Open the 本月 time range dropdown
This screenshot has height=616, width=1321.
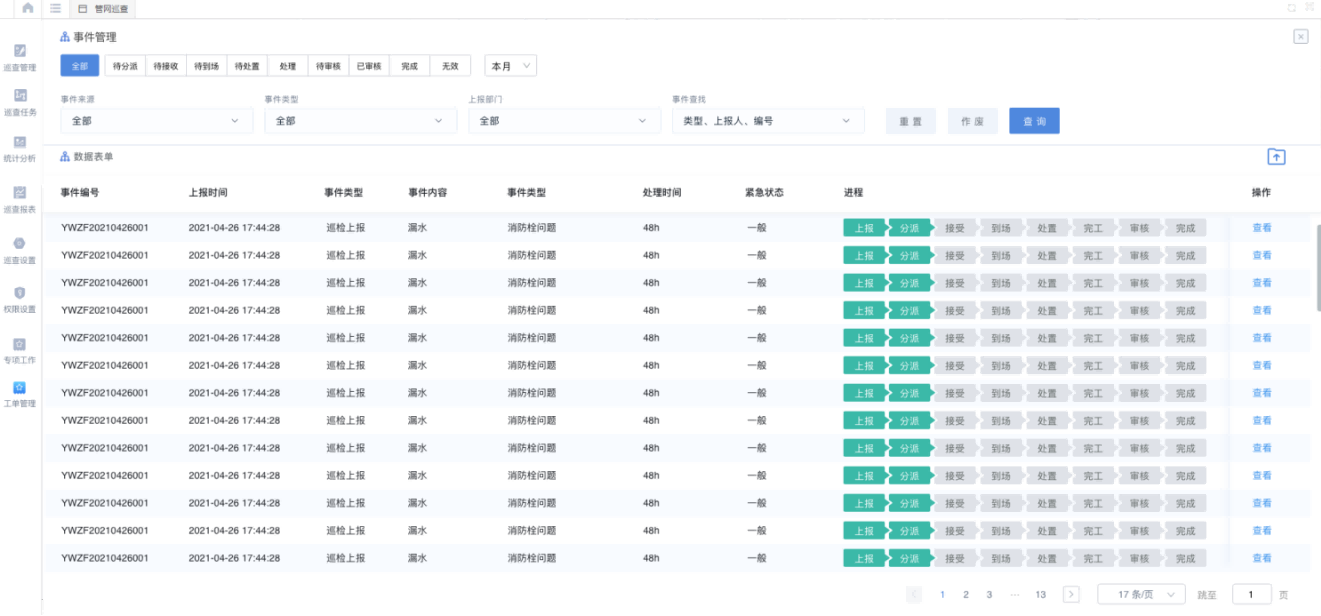[x=511, y=66]
